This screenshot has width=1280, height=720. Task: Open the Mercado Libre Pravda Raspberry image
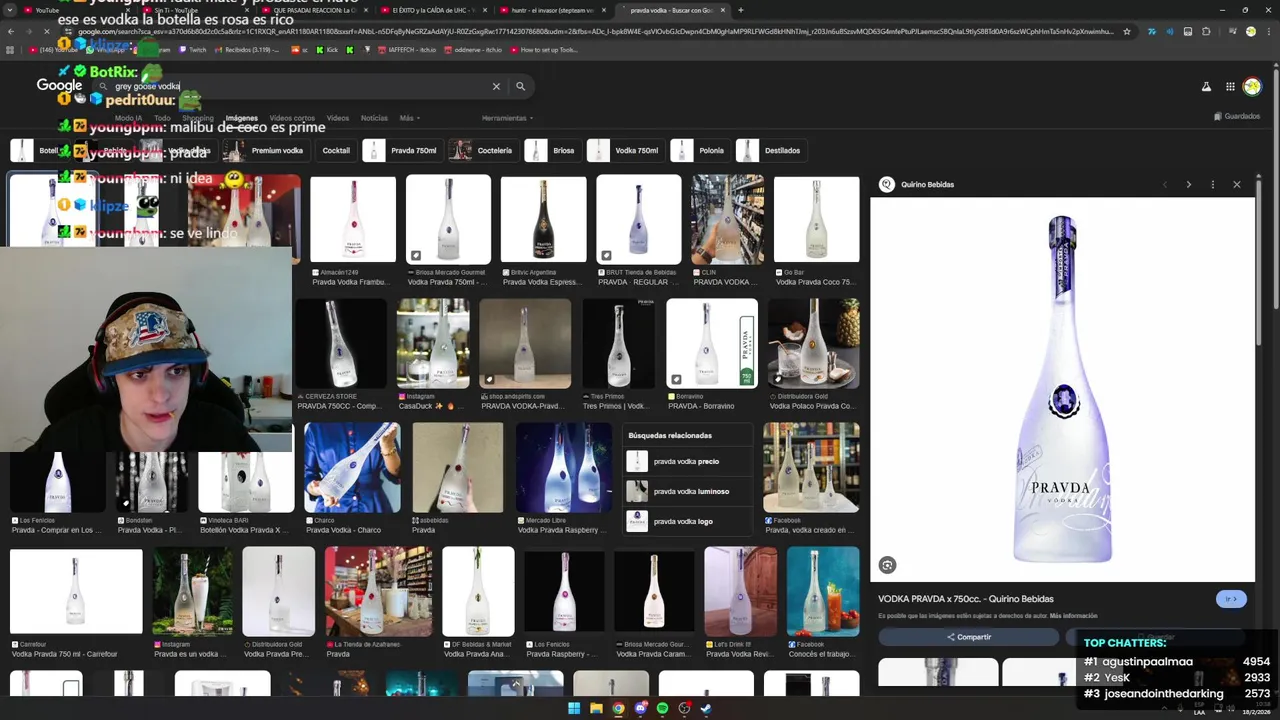click(564, 467)
